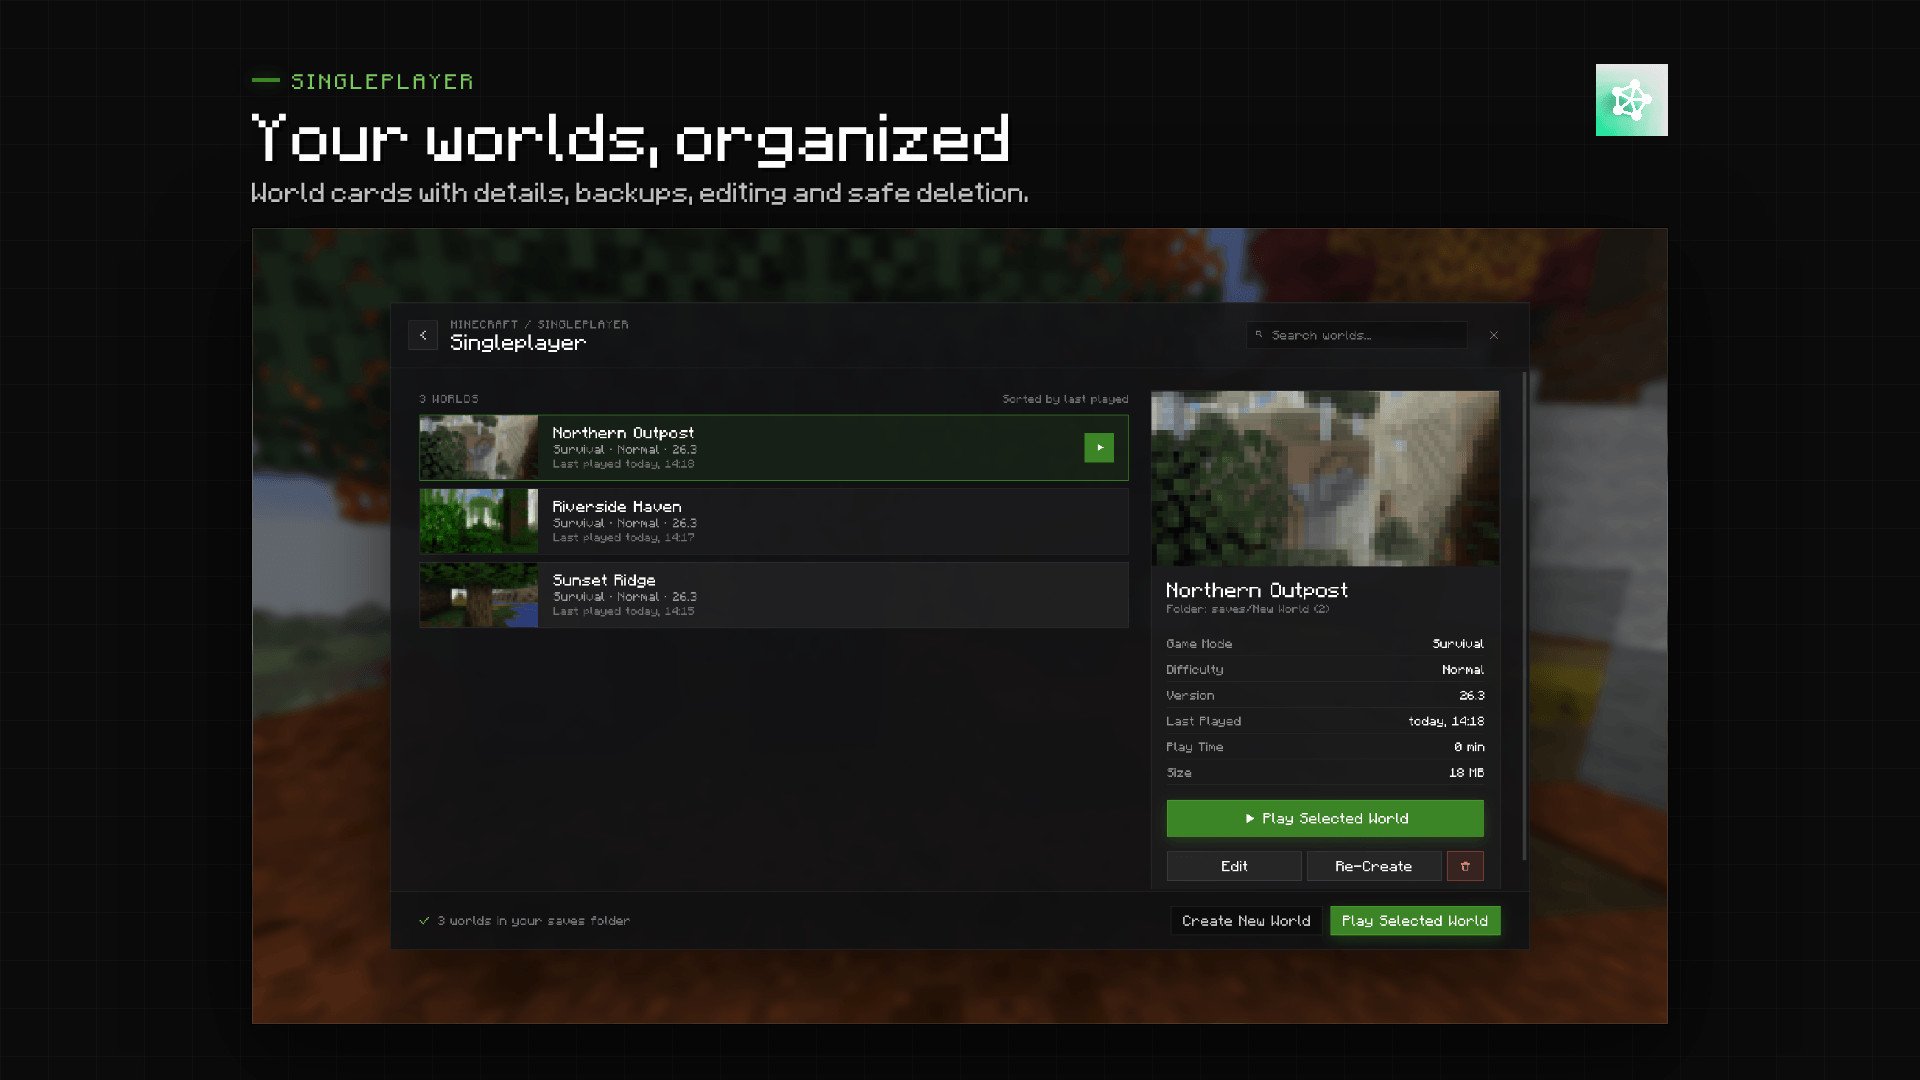Click the MINECRAFT breadcrumb text
Screen dimensions: 1920x1080
(484, 324)
